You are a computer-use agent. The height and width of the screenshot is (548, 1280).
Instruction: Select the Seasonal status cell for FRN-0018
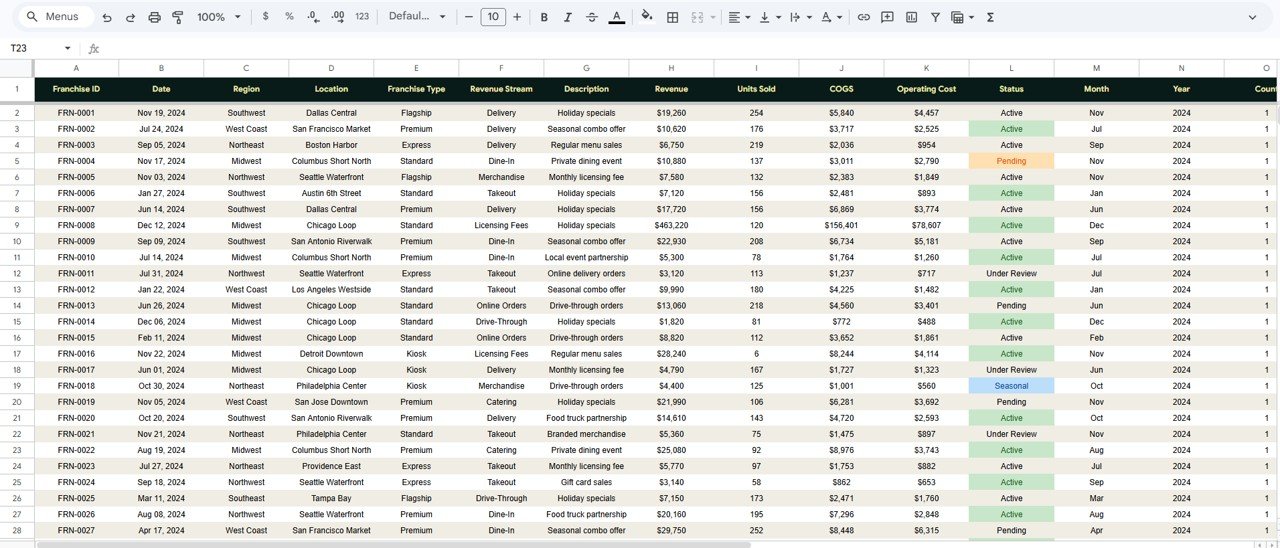coord(1011,386)
